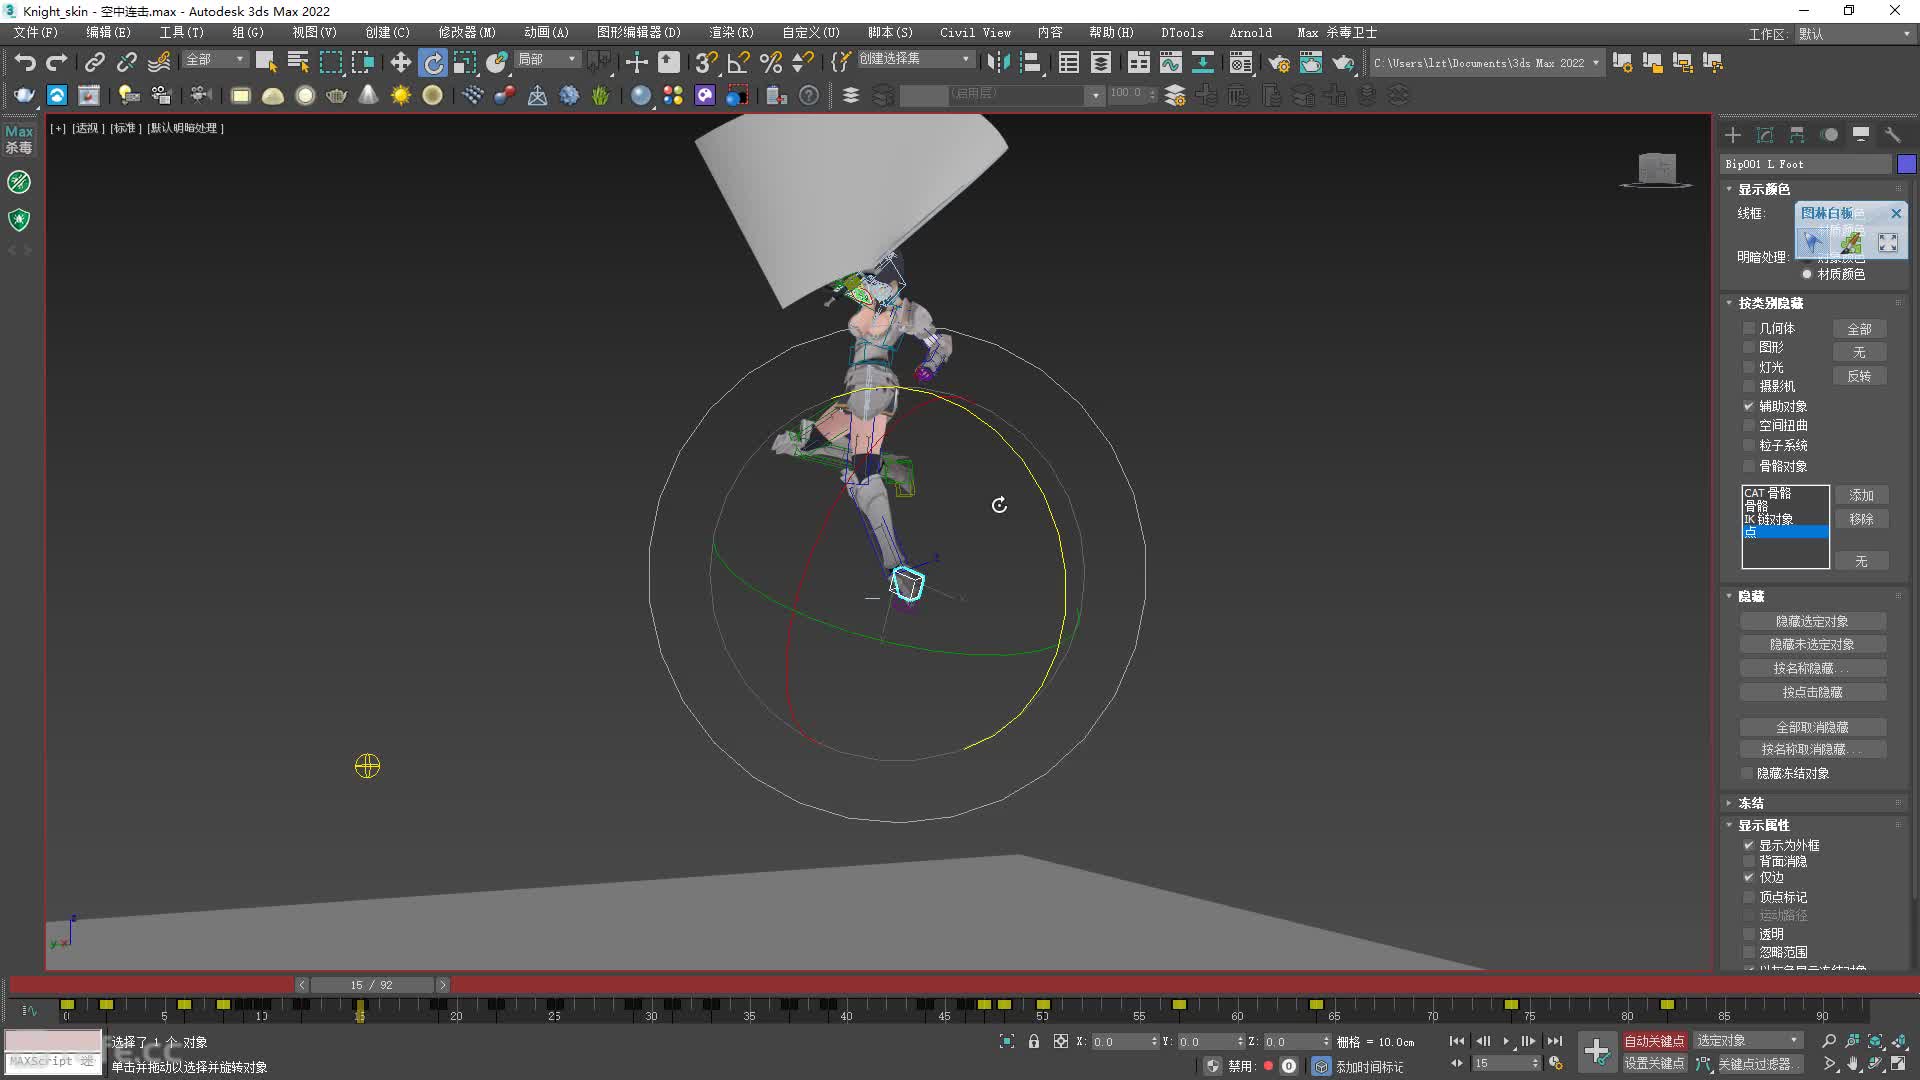Open the Render Setup dialog
This screenshot has height=1080, width=1920.
pyautogui.click(x=1279, y=62)
